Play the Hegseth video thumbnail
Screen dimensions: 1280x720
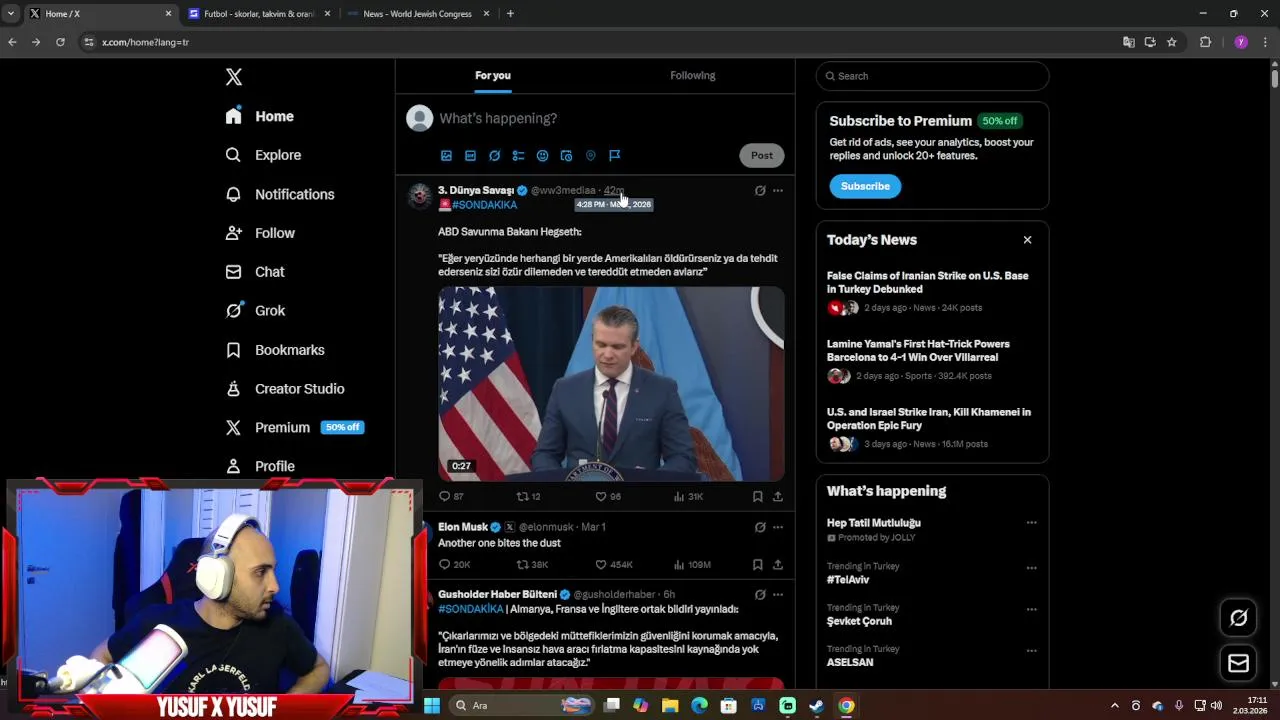click(611, 384)
